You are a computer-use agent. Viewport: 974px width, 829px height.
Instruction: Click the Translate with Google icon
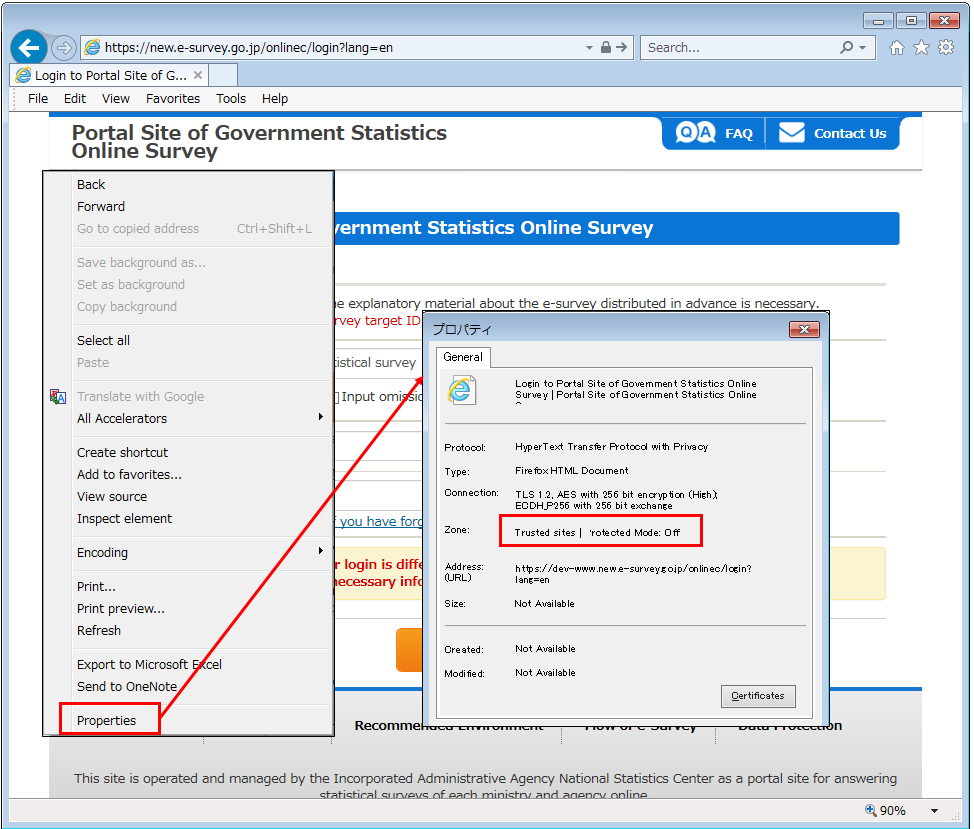tap(58, 397)
